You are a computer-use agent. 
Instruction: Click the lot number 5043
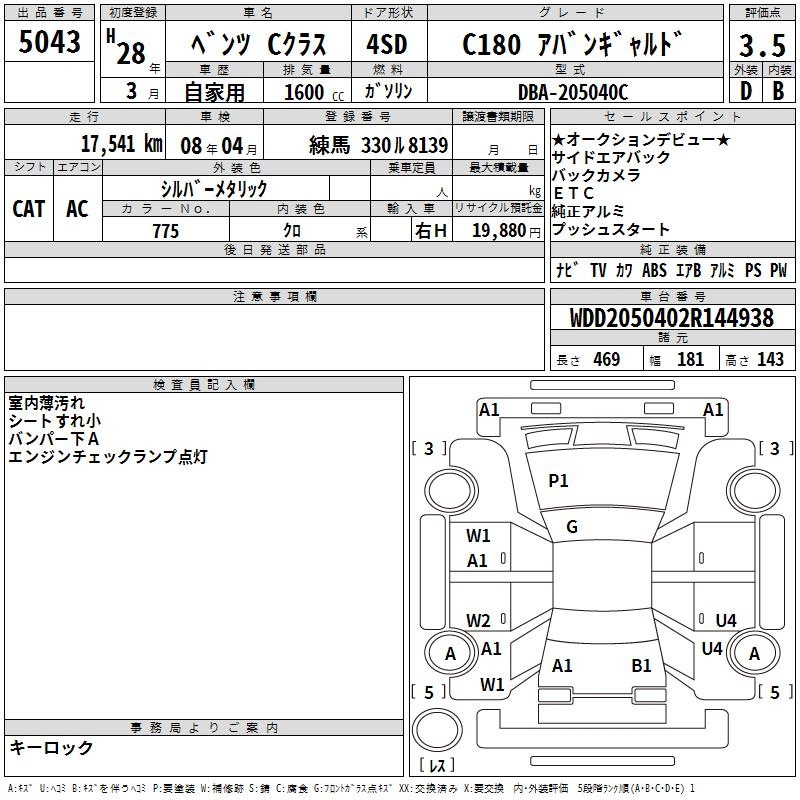[49, 41]
